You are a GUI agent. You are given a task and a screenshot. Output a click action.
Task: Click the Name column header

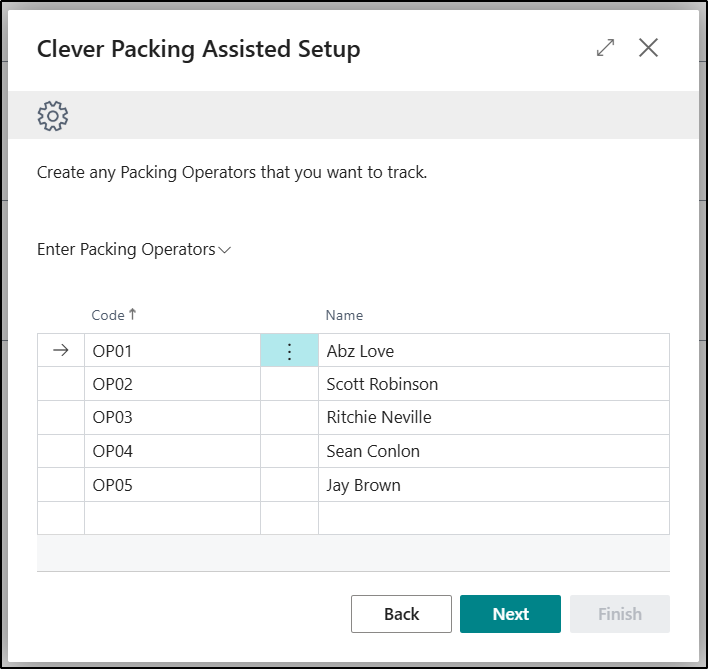pyautogui.click(x=344, y=315)
